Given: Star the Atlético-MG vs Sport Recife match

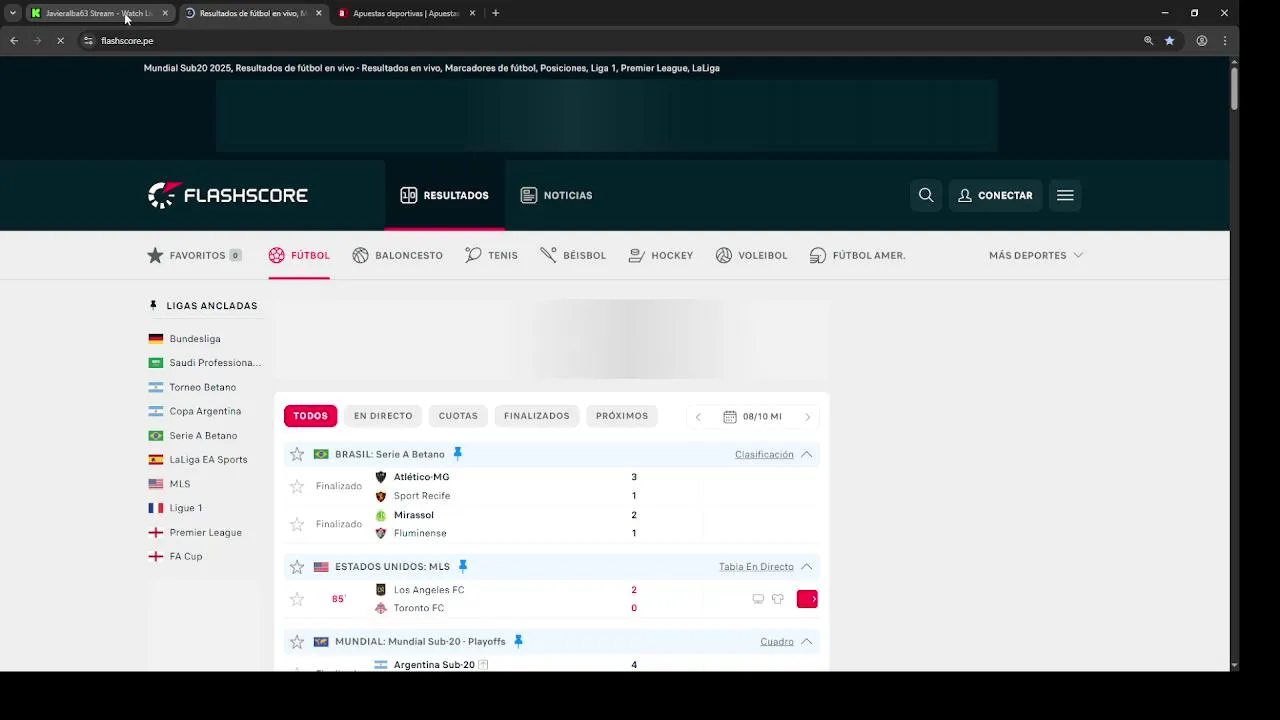Looking at the screenshot, I should (297, 486).
